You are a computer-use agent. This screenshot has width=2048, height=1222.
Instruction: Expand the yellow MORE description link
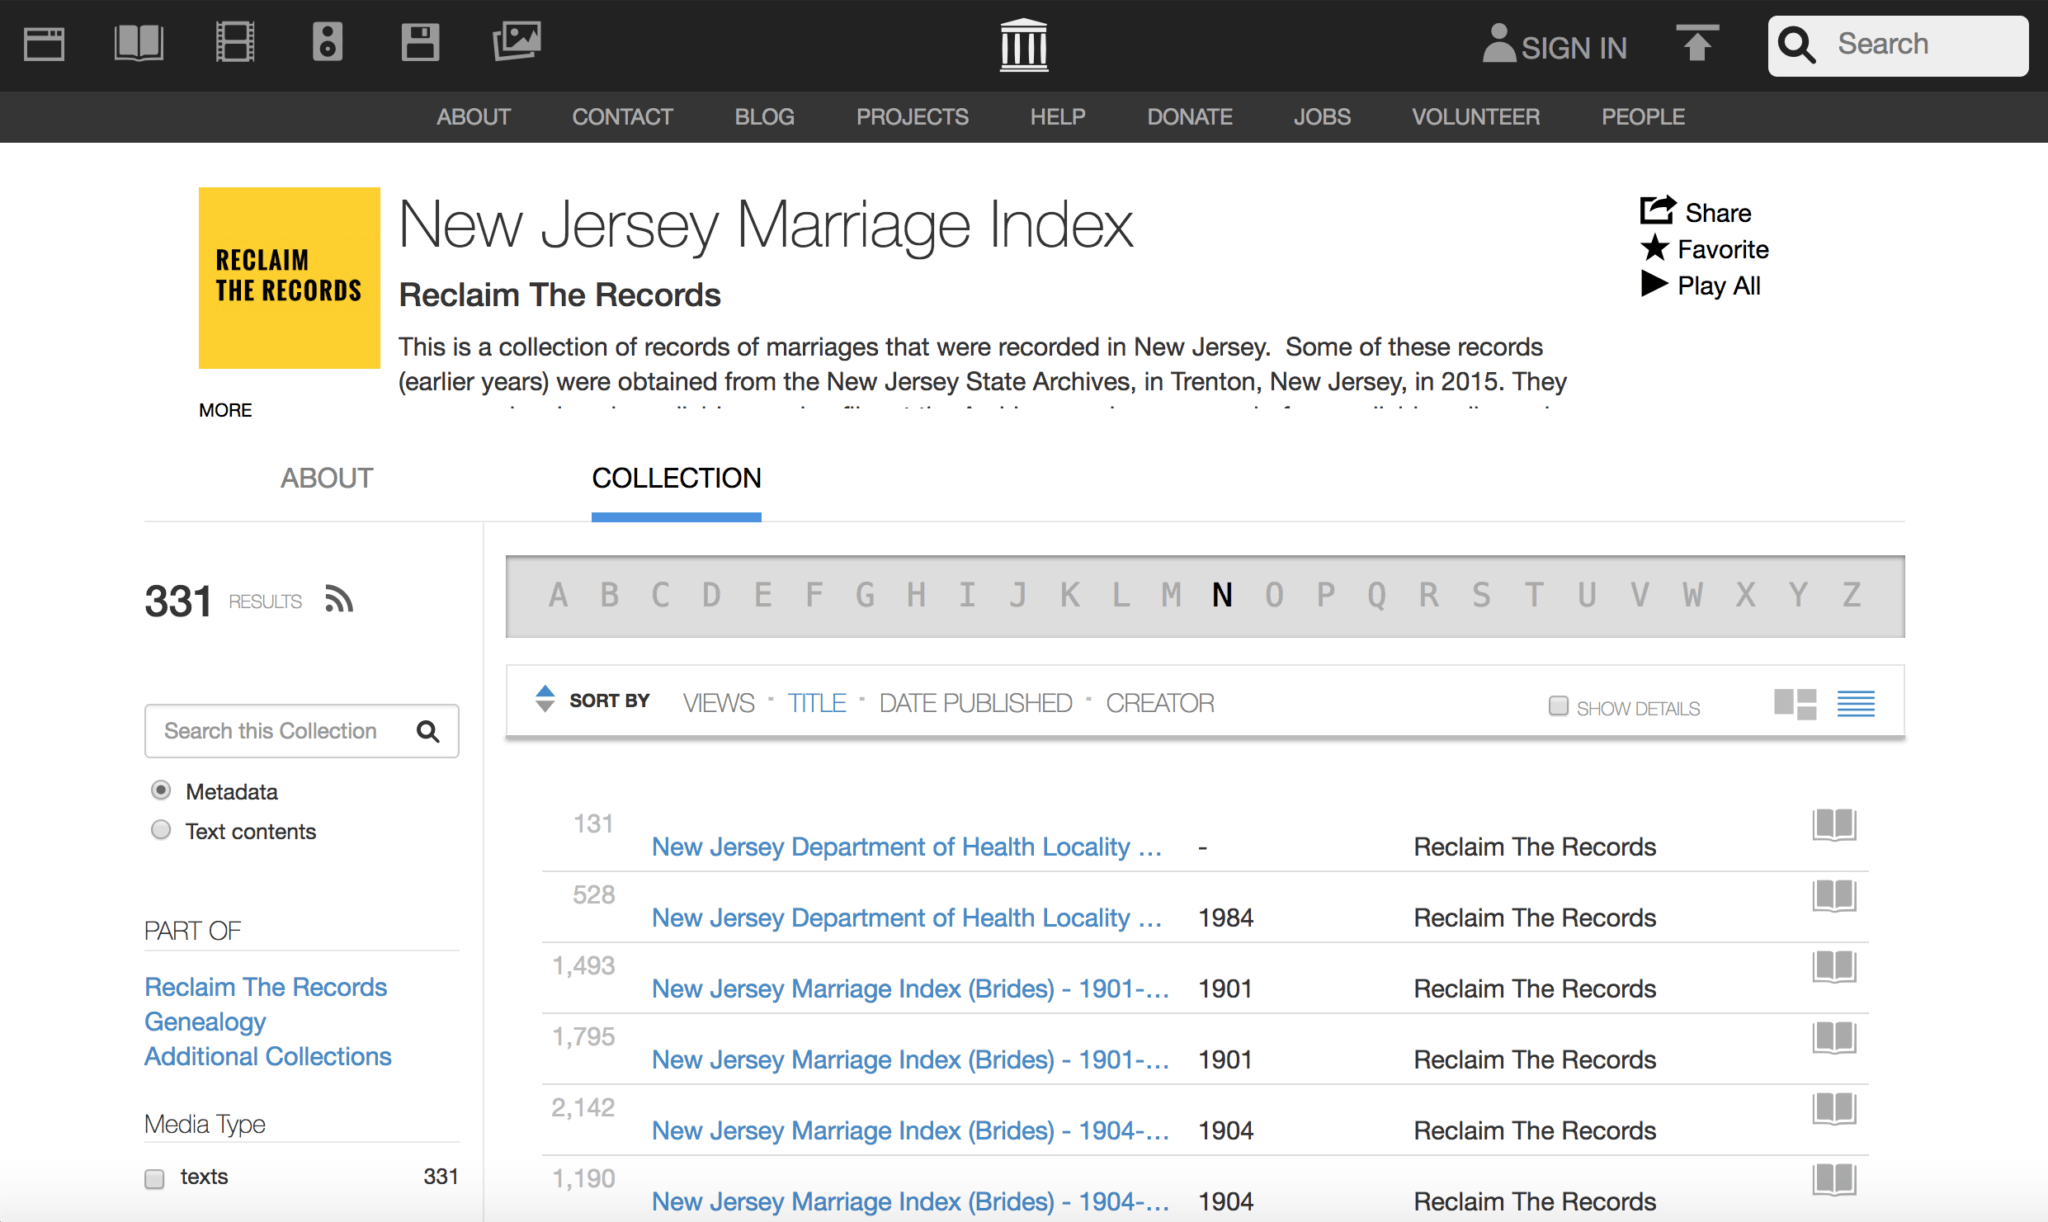(x=225, y=409)
